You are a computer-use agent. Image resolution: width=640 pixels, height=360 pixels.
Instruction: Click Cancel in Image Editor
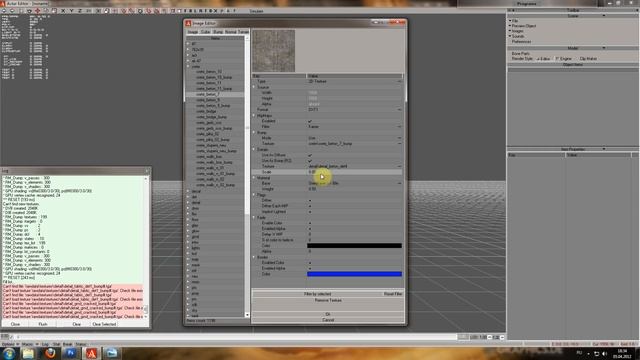coord(328,320)
